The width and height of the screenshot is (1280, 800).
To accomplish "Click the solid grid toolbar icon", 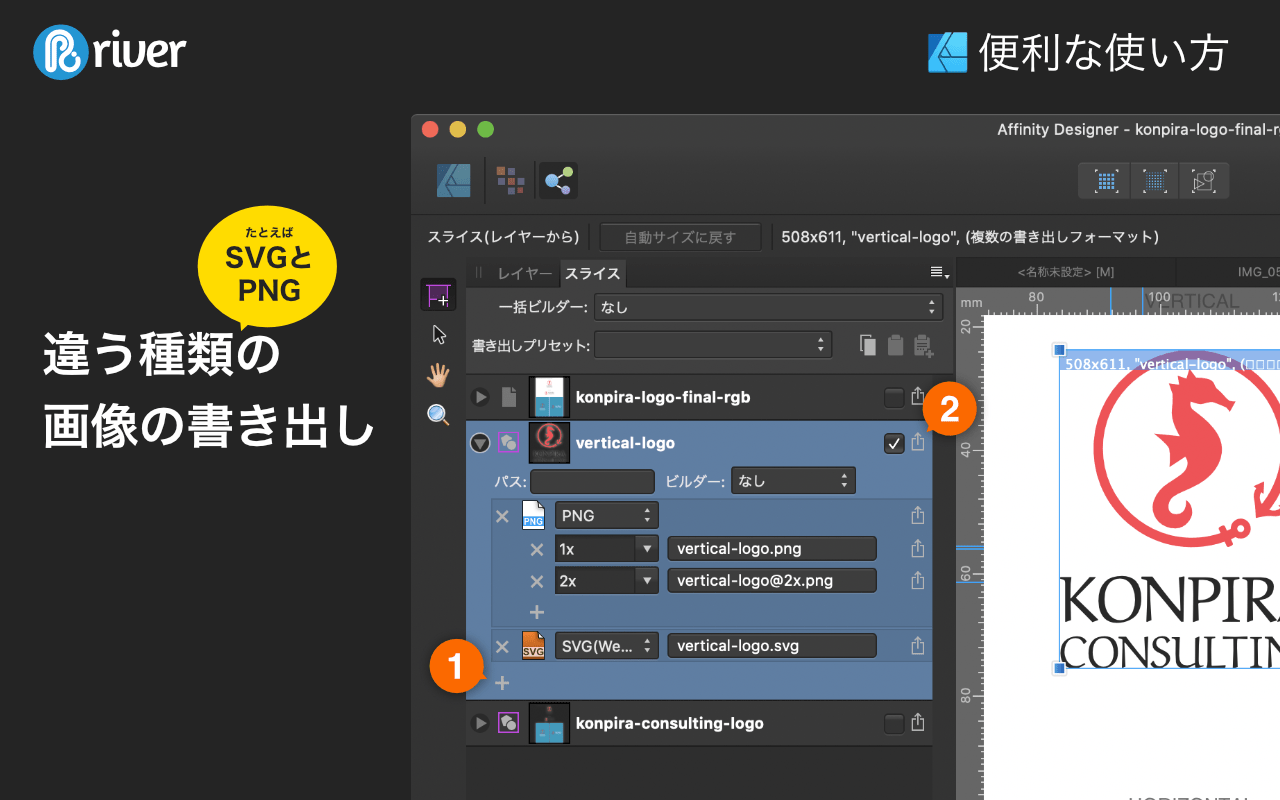I will 1105,181.
